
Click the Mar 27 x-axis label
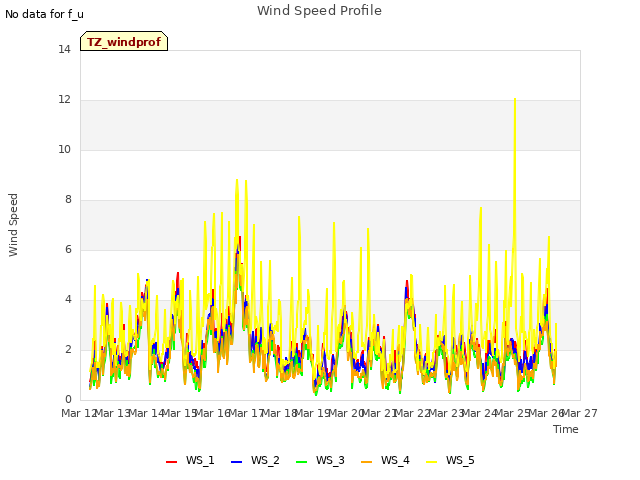click(580, 413)
